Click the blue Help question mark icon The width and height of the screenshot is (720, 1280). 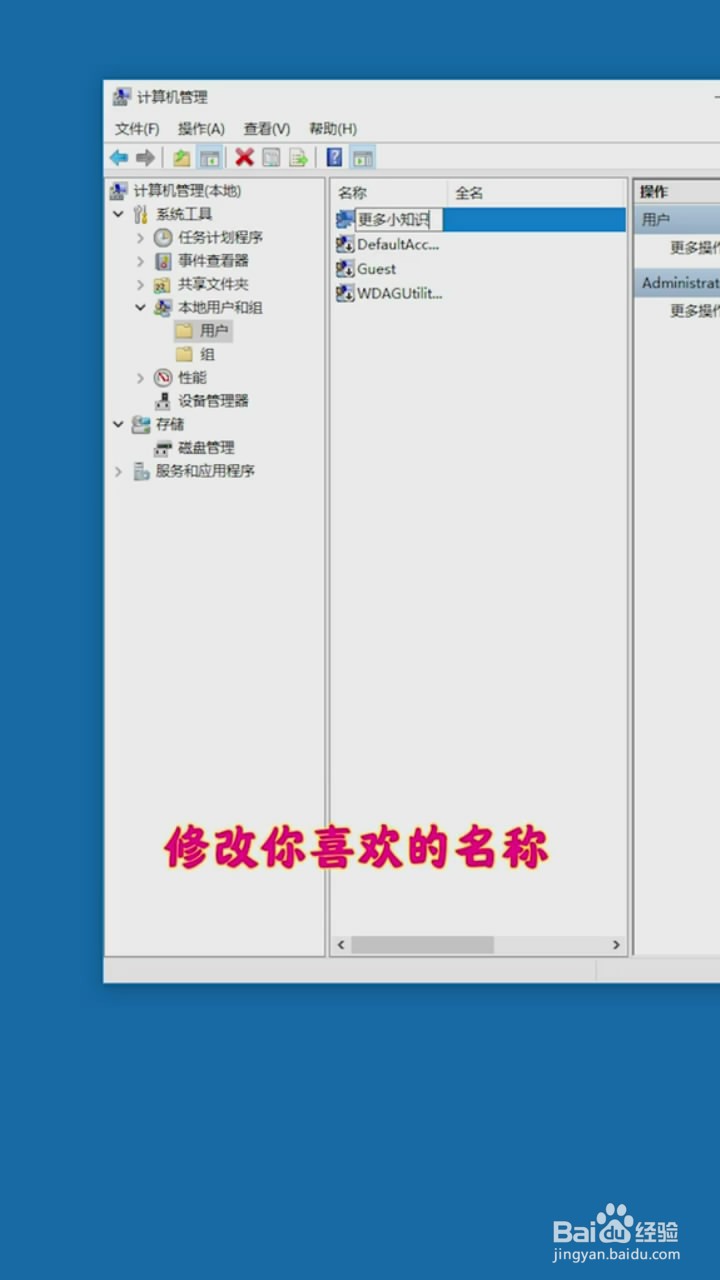click(335, 157)
